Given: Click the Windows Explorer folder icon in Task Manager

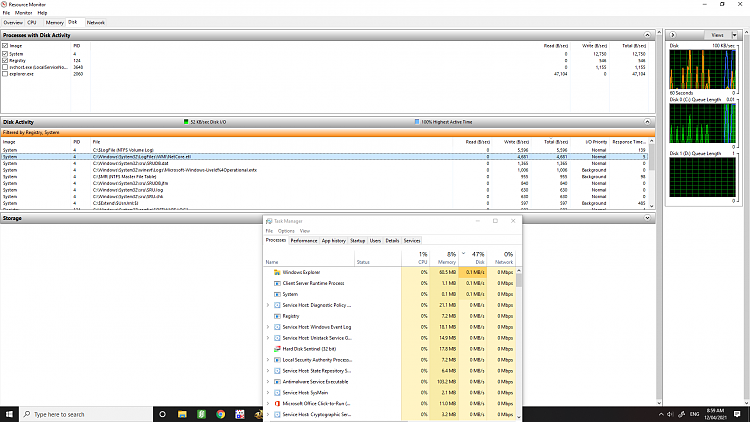Looking at the screenshot, I should (277, 272).
